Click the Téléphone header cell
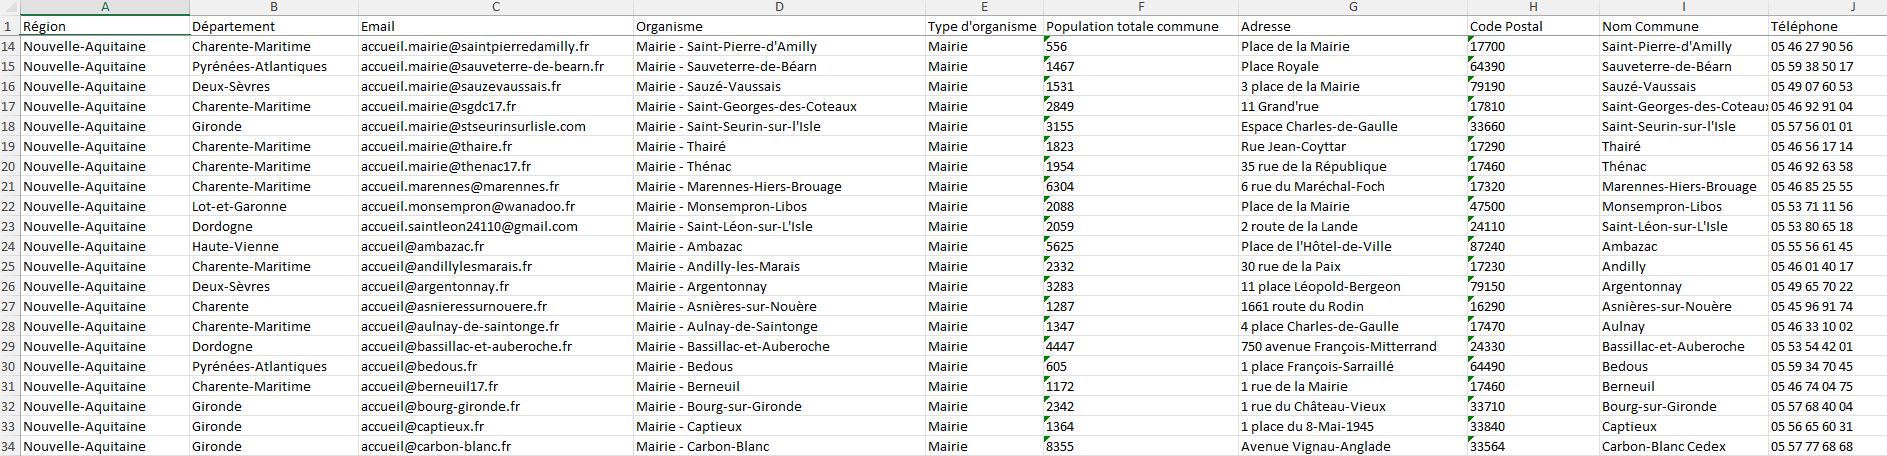1887x456 pixels. [x=1827, y=26]
